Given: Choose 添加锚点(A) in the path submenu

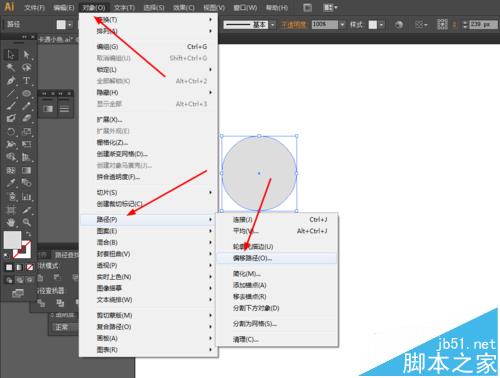Looking at the screenshot, I should point(276,285).
